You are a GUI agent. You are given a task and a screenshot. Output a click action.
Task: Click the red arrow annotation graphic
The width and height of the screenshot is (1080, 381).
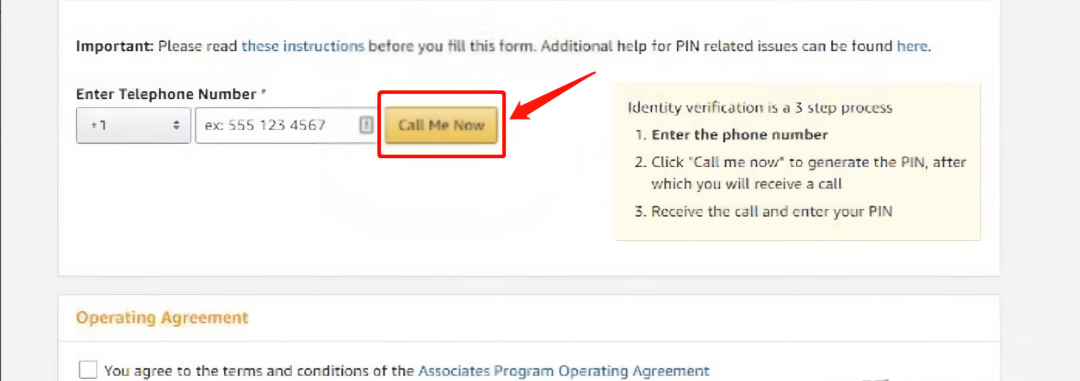(552, 94)
